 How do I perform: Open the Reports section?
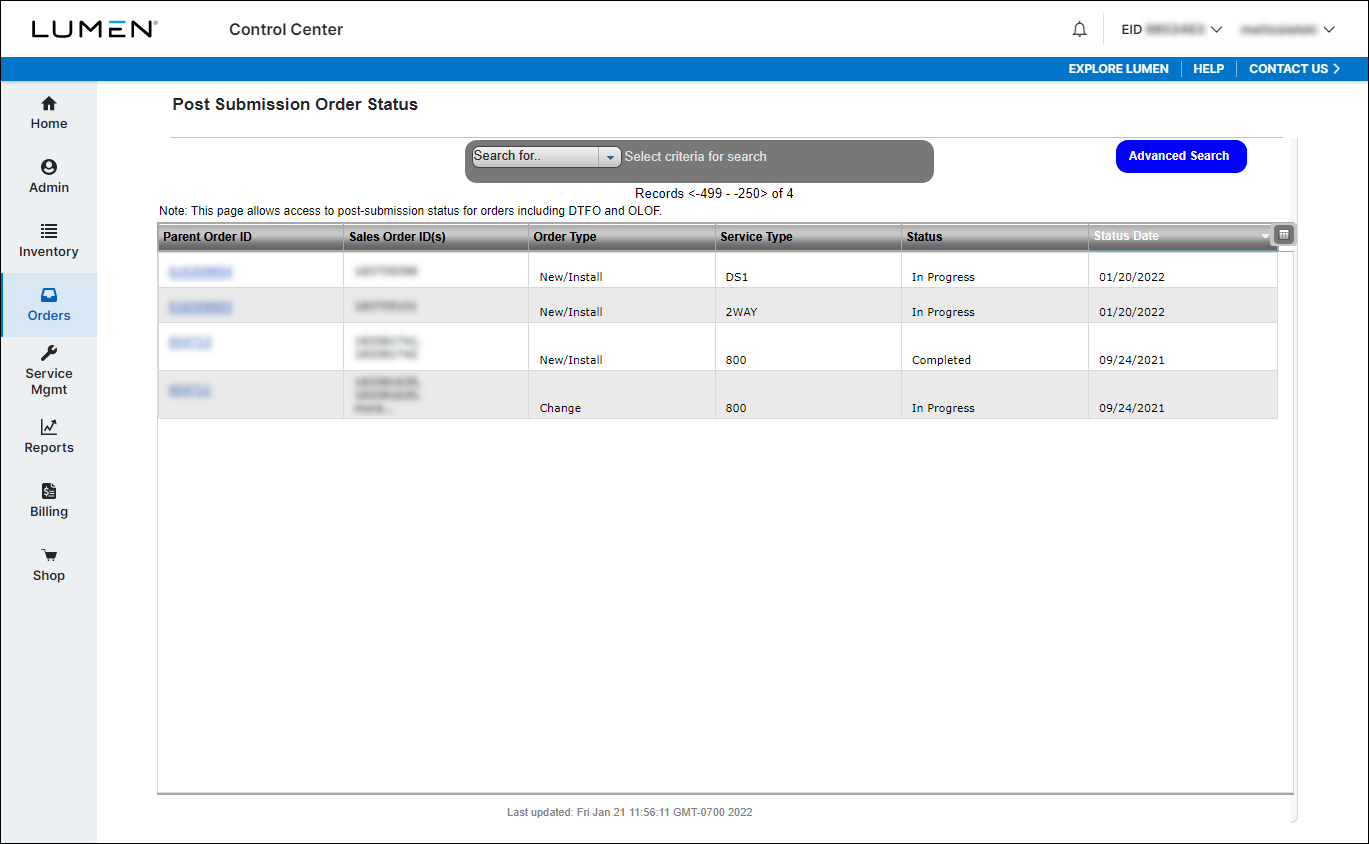pos(49,437)
